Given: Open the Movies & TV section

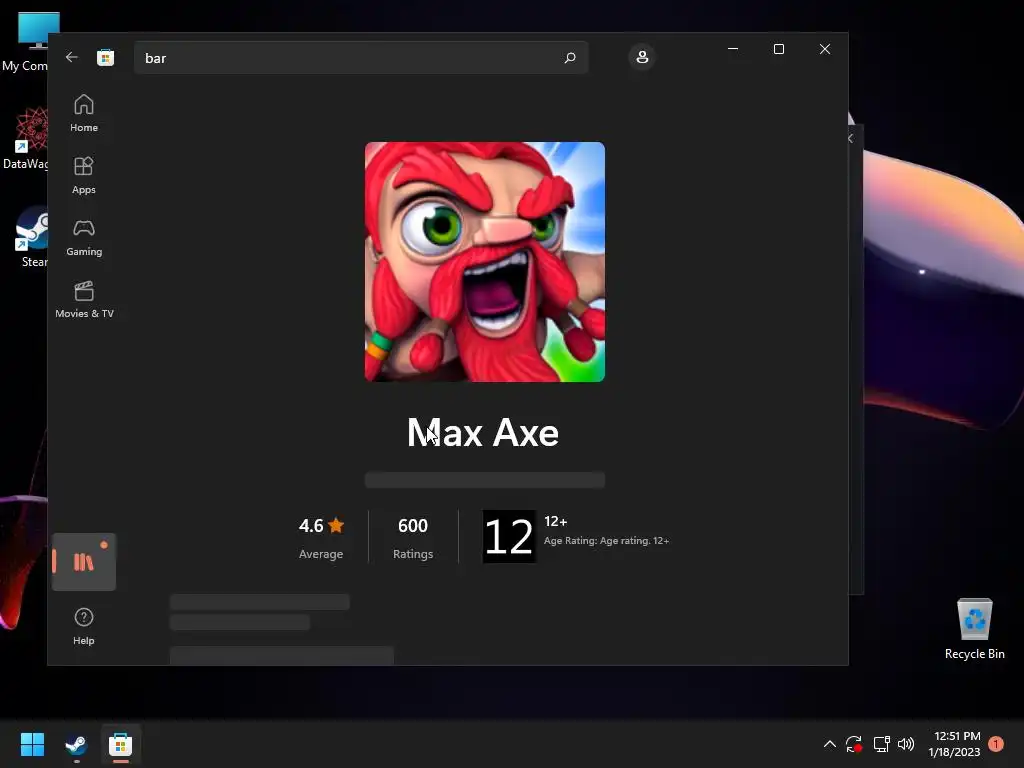Looking at the screenshot, I should click(x=84, y=299).
